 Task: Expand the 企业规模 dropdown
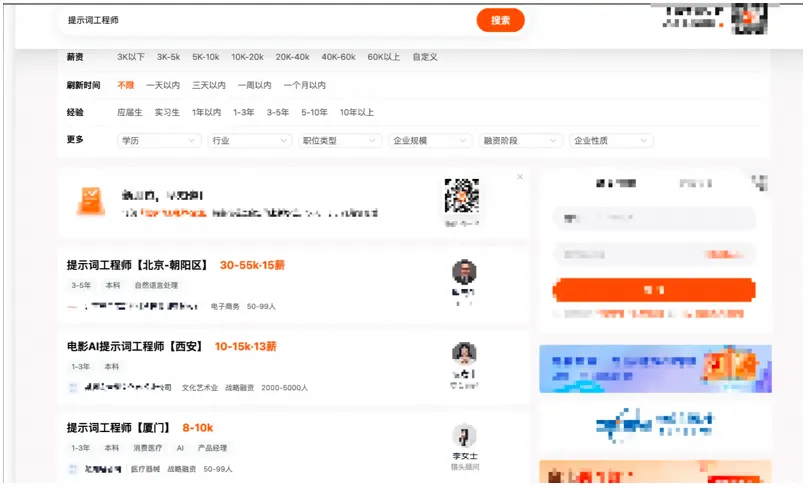[x=430, y=141]
